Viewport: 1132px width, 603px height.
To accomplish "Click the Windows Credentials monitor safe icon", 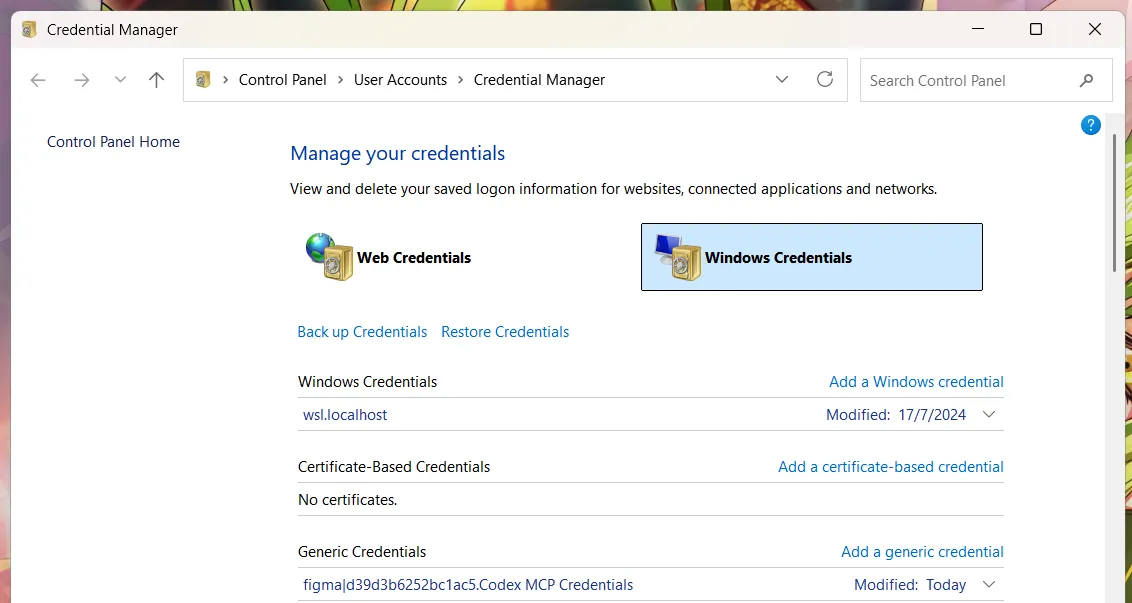I will pyautogui.click(x=677, y=257).
